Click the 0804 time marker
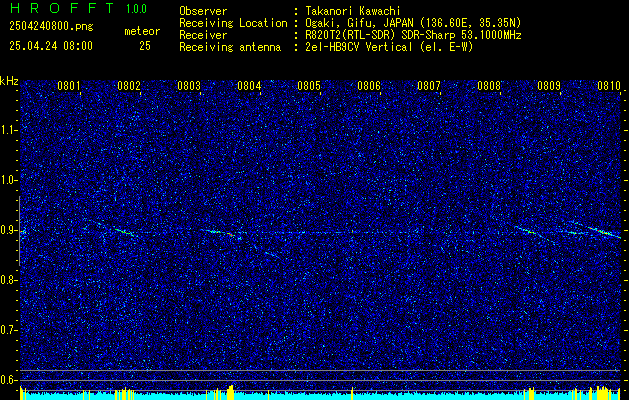The height and width of the screenshot is (400, 629). click(x=249, y=86)
